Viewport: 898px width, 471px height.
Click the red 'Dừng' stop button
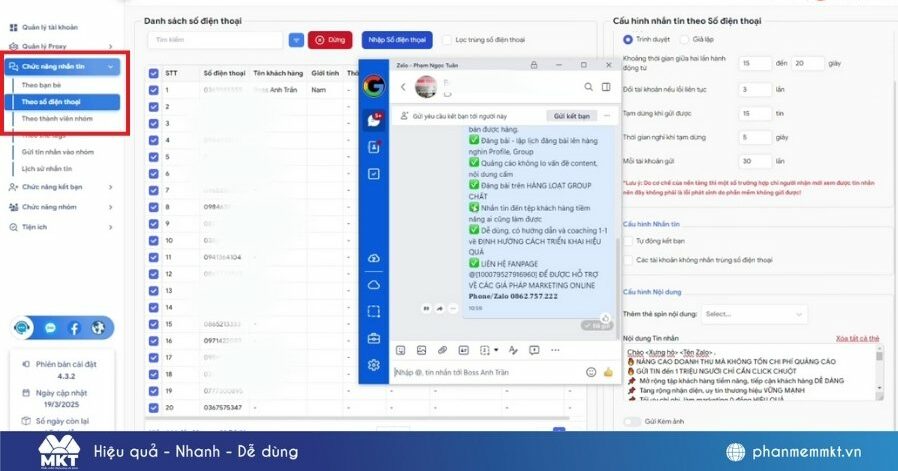(x=330, y=40)
